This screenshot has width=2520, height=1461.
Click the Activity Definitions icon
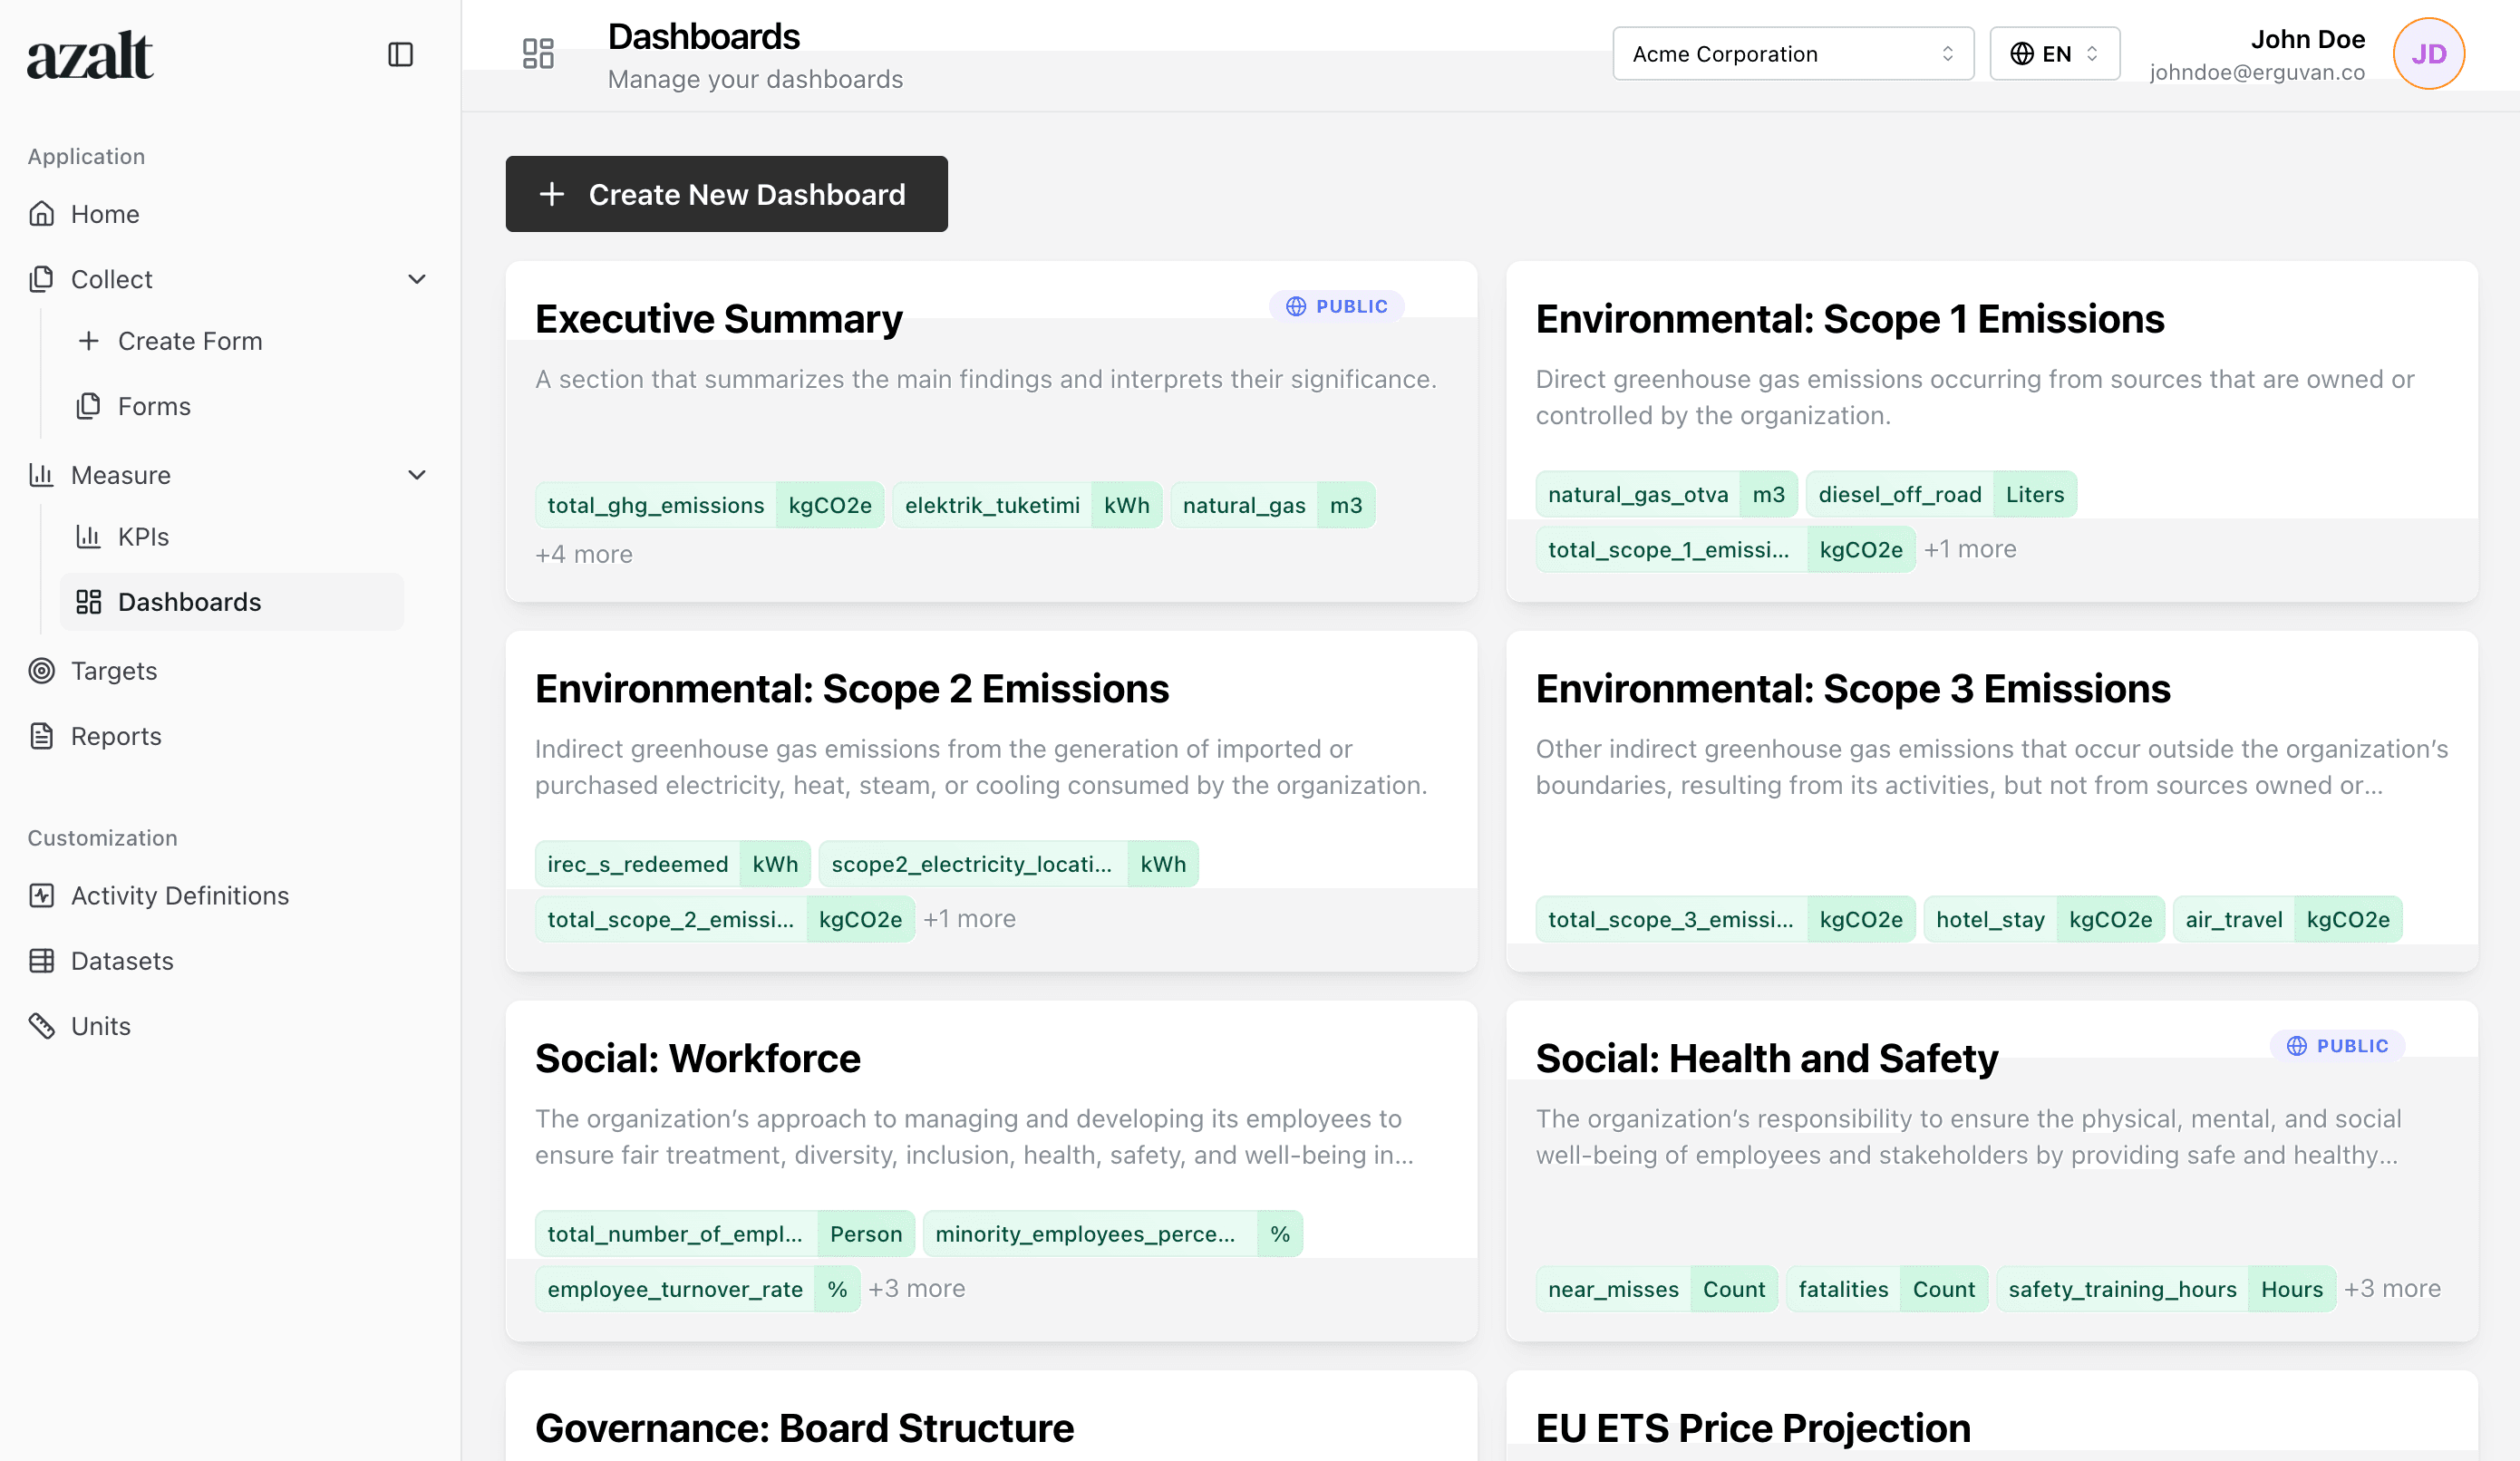(42, 895)
